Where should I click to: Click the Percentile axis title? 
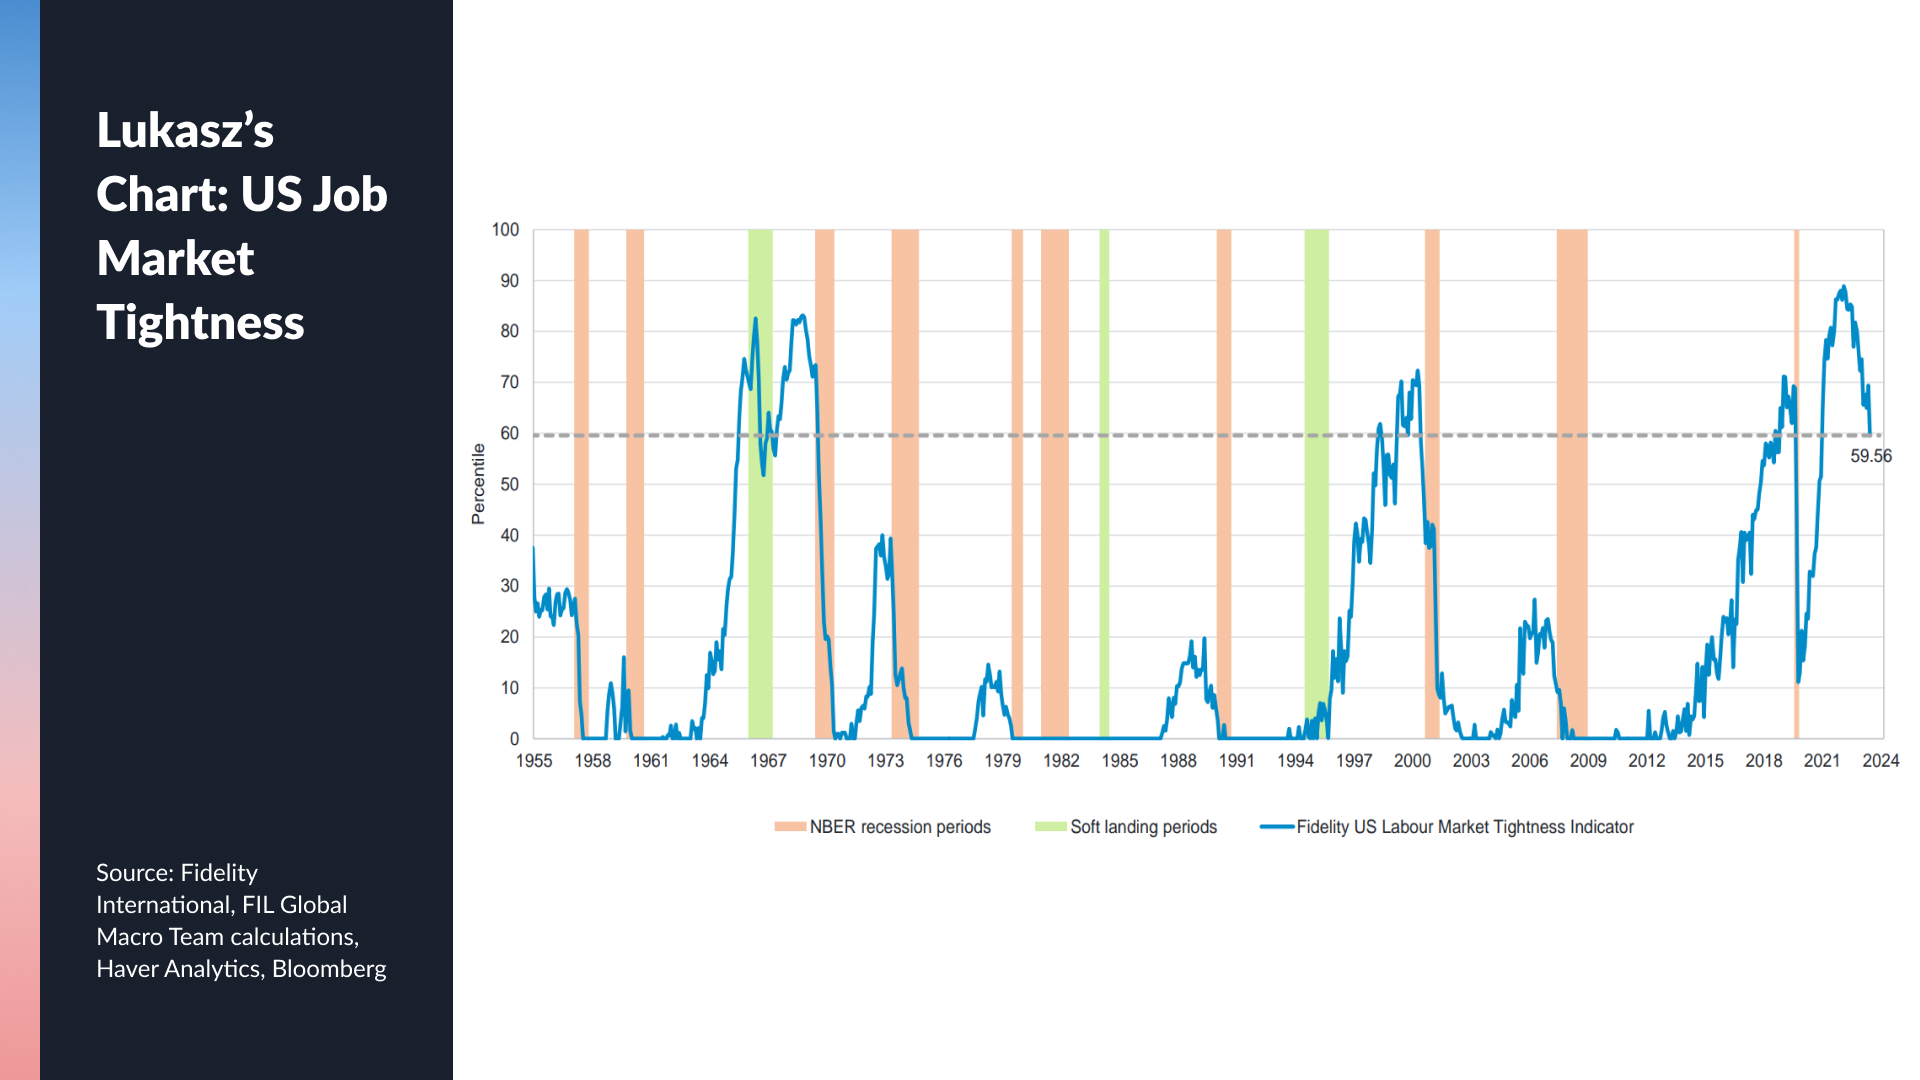click(x=478, y=484)
